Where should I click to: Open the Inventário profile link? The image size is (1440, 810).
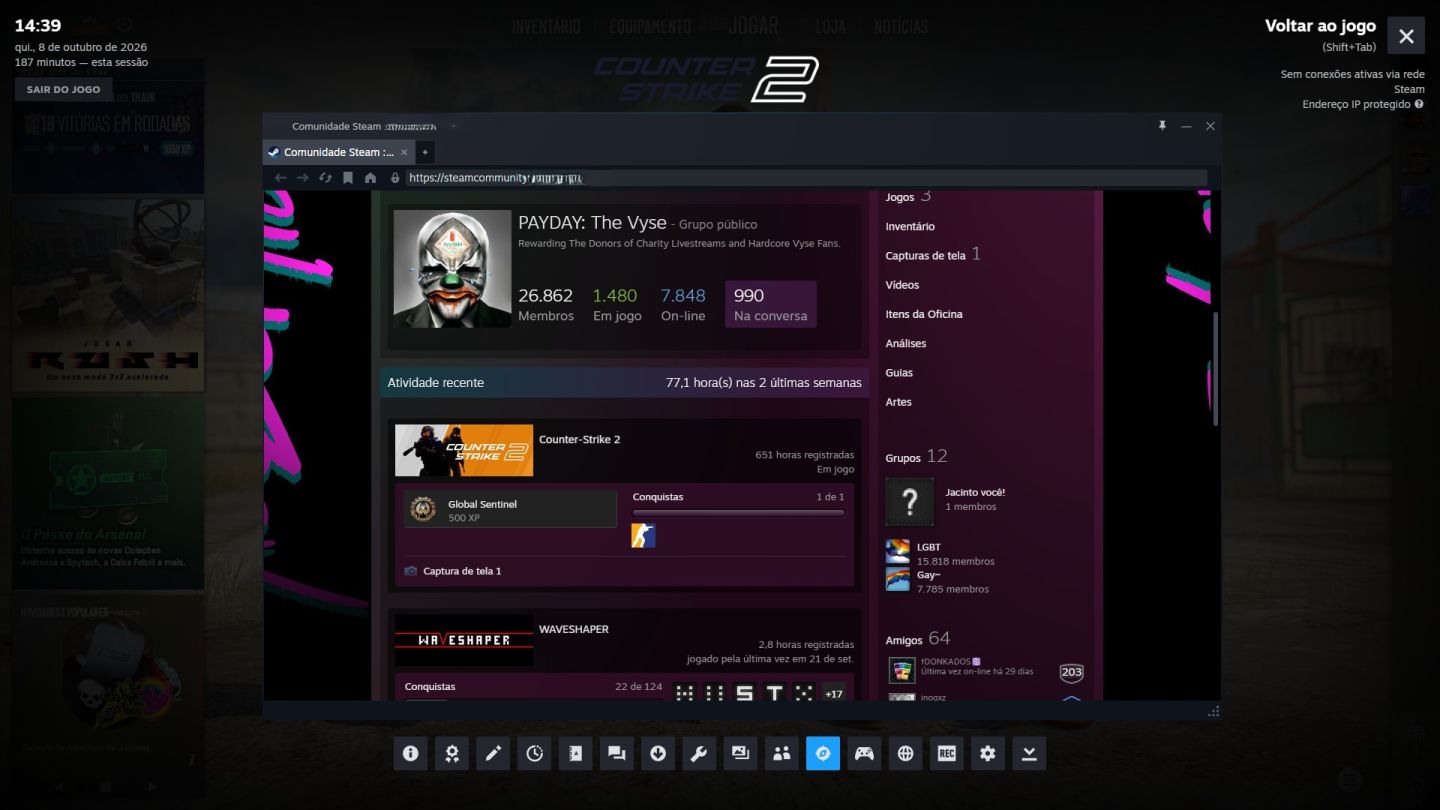click(x=910, y=227)
